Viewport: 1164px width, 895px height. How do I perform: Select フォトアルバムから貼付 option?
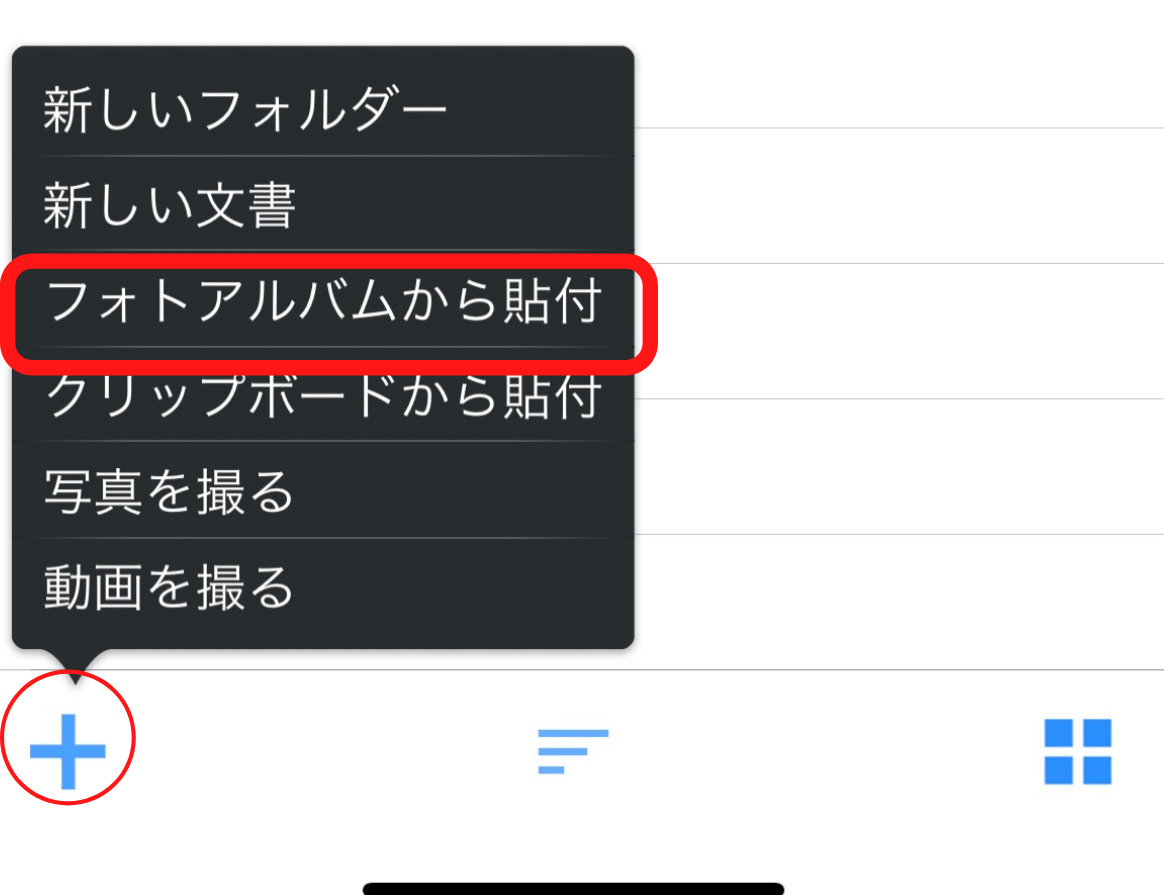point(323,300)
